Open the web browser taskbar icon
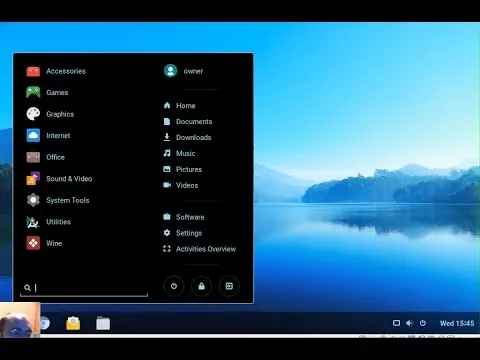Screen dimensions: 480x360 [45, 323]
